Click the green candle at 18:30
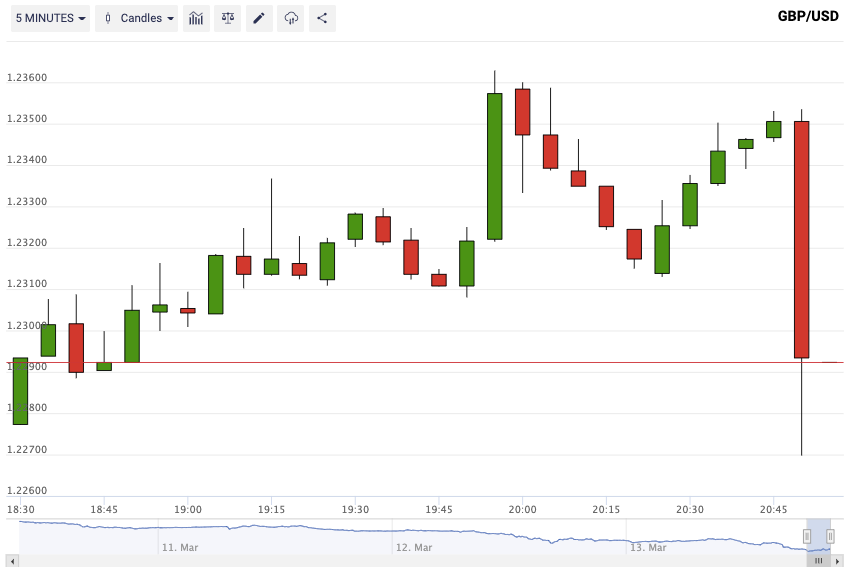 pos(20,391)
